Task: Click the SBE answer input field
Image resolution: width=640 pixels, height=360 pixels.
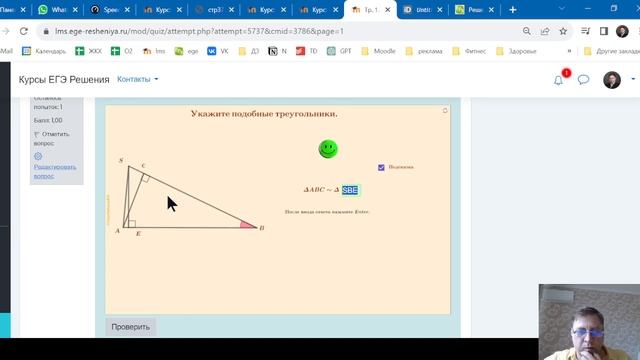Action: [350, 190]
